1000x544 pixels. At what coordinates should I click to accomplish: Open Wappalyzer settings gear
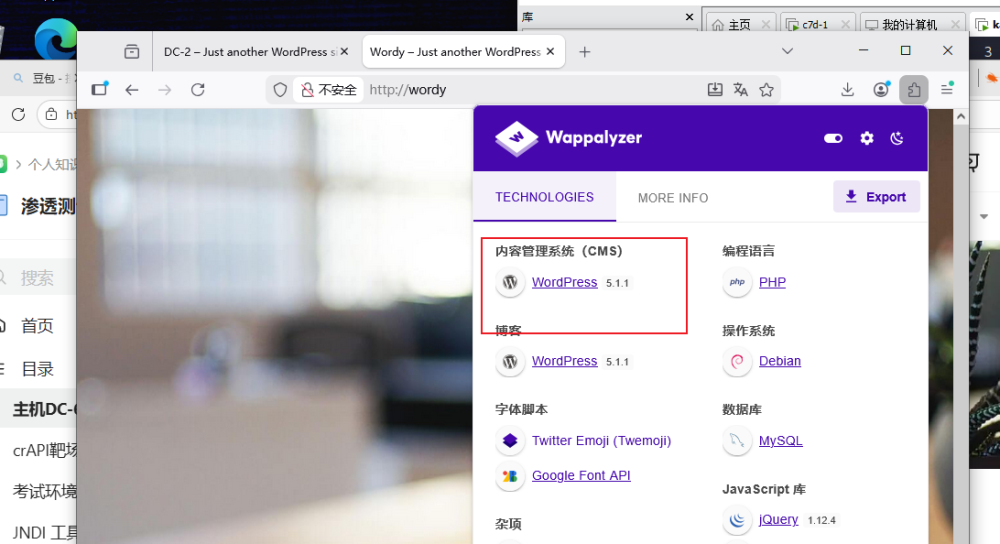867,138
